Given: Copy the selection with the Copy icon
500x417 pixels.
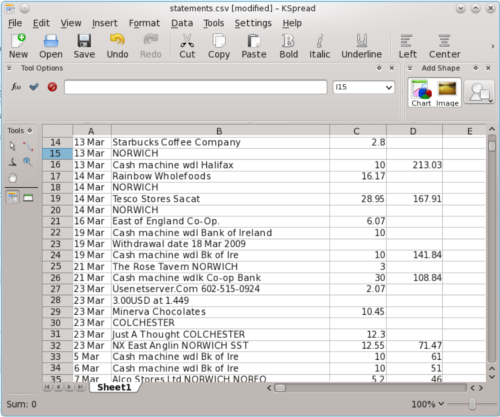Looking at the screenshot, I should pyautogui.click(x=219, y=46).
